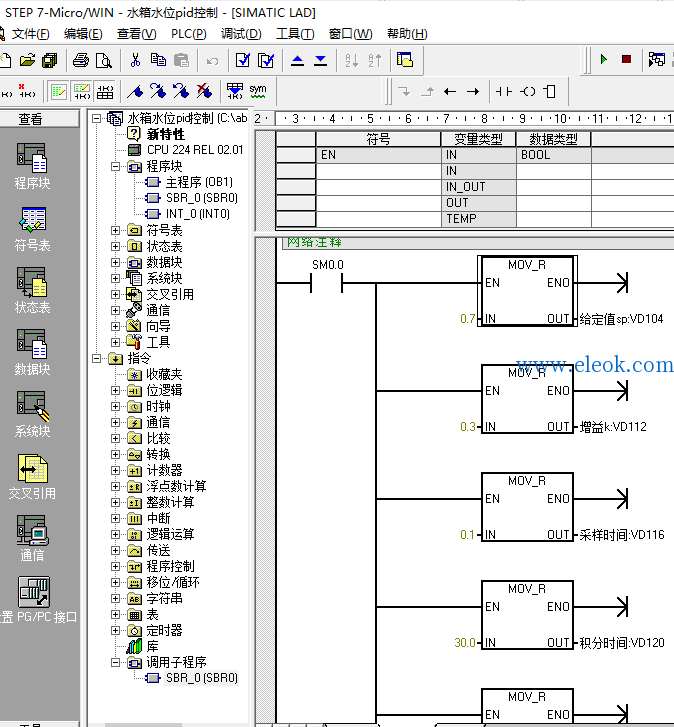Open the 工具(T) menu

pos(295,34)
